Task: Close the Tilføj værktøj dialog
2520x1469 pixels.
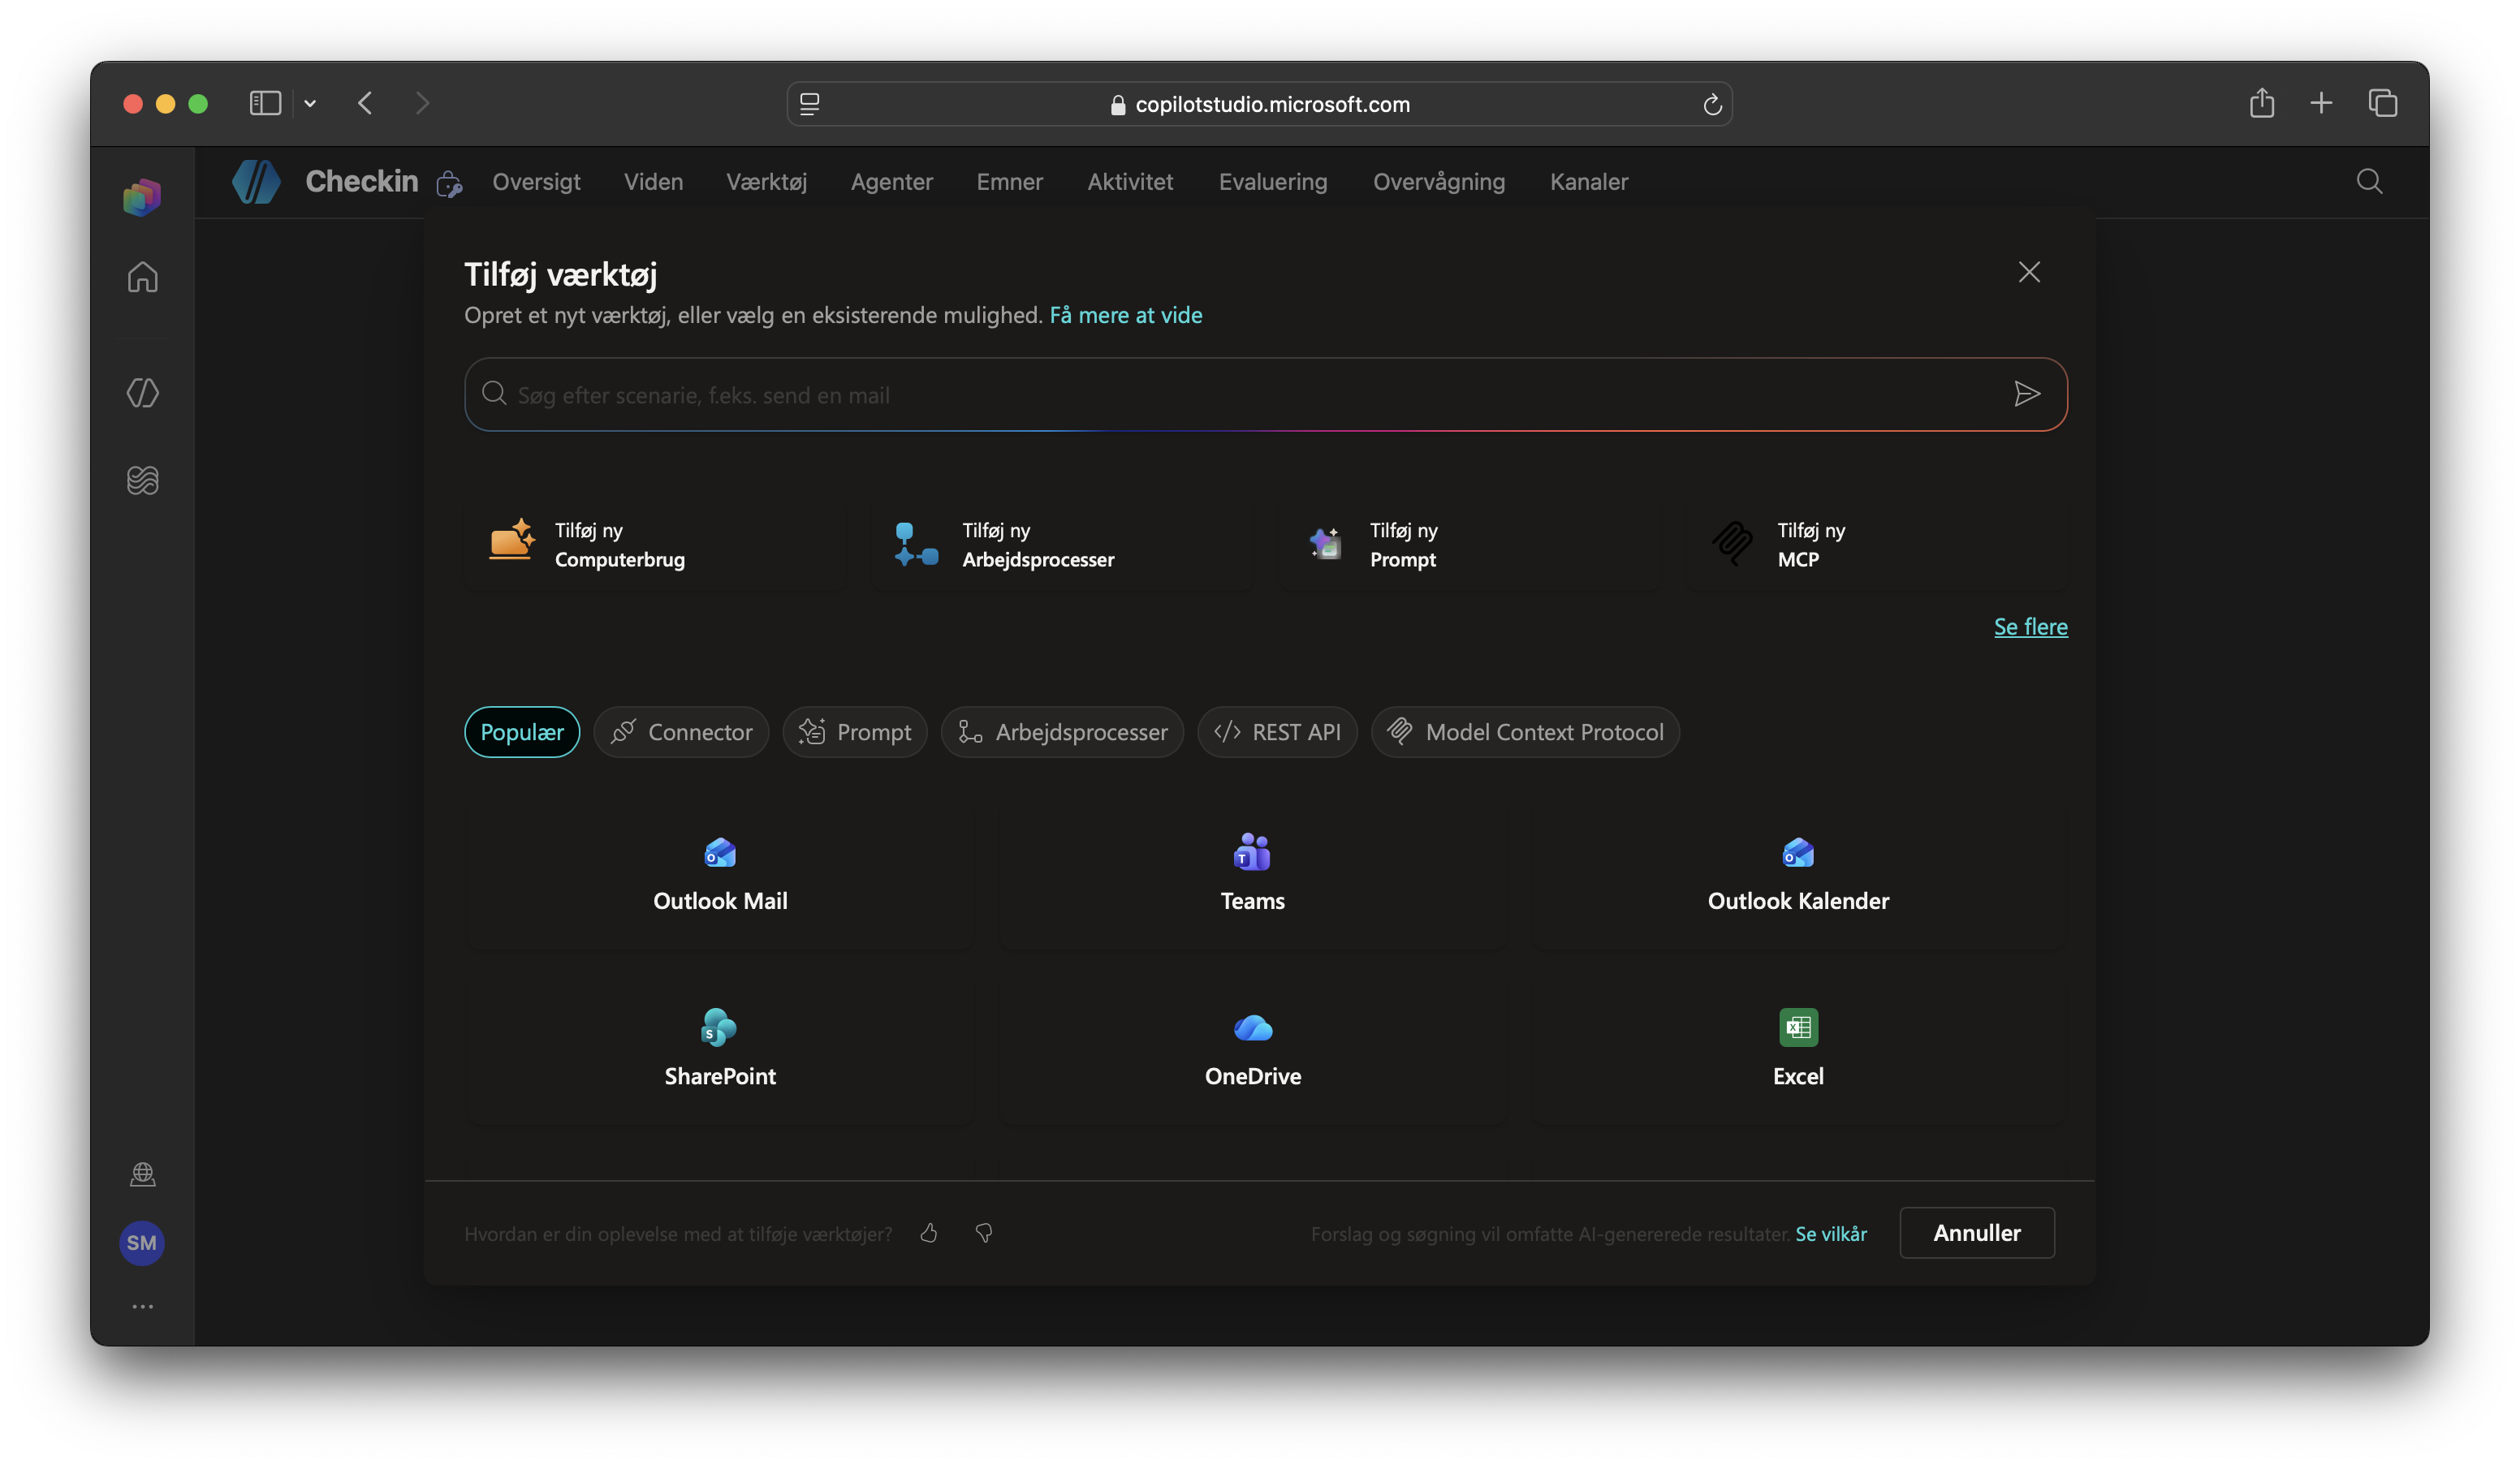Action: (x=2029, y=272)
